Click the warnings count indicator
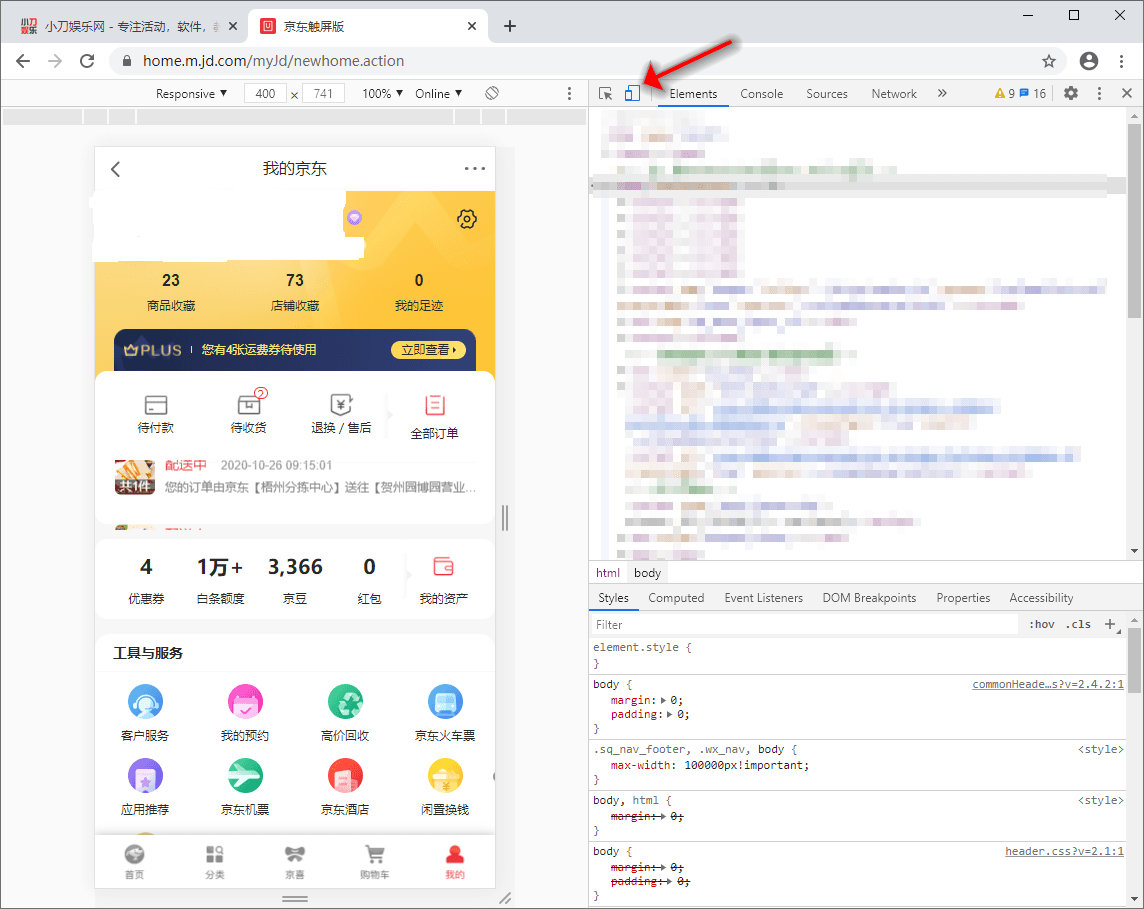Screen dimensions: 1144x909 coord(1005,93)
